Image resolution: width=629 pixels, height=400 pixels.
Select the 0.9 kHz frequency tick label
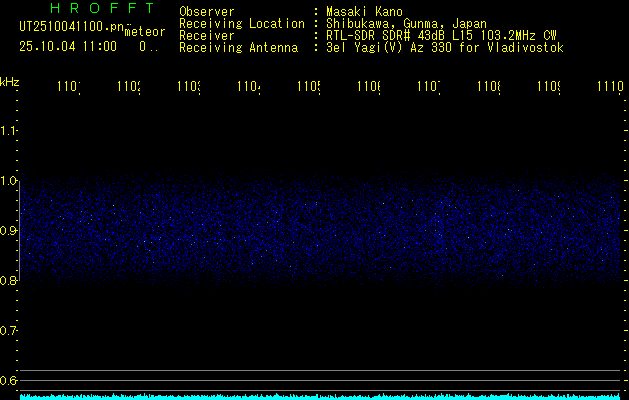coord(9,231)
